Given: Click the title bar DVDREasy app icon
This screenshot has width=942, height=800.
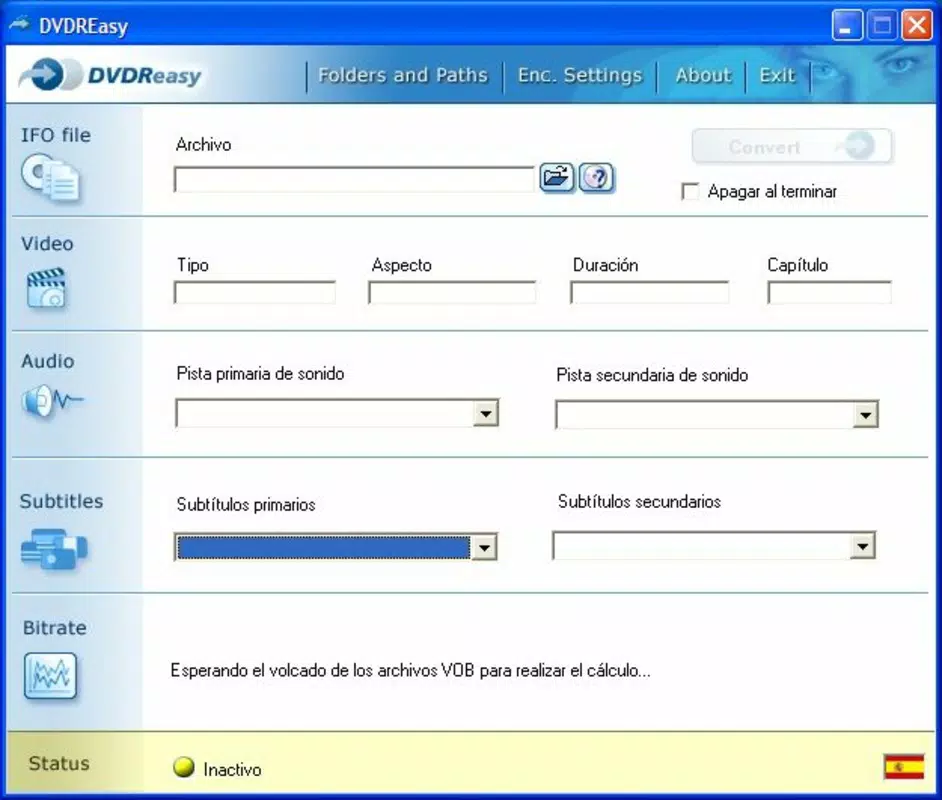Looking at the screenshot, I should click(x=20, y=25).
